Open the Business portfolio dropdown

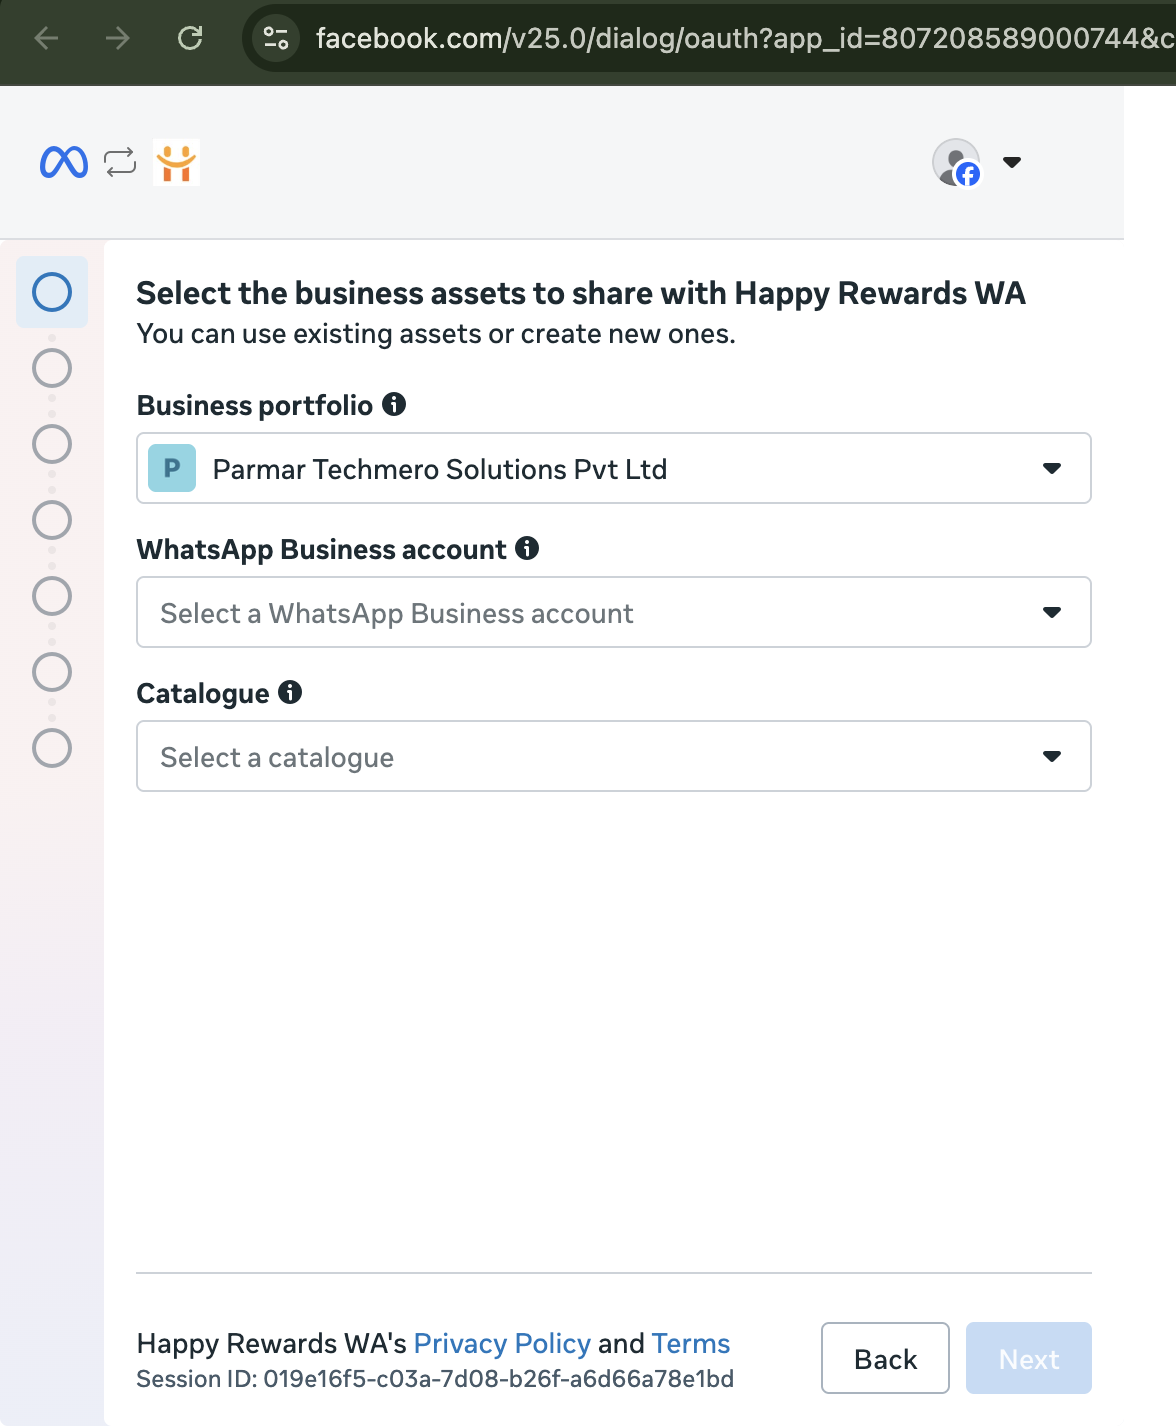click(x=614, y=468)
